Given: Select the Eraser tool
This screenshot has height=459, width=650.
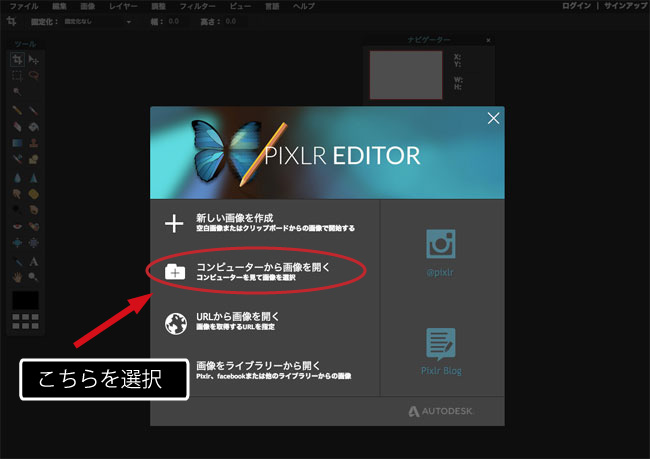Looking at the screenshot, I should 17,126.
